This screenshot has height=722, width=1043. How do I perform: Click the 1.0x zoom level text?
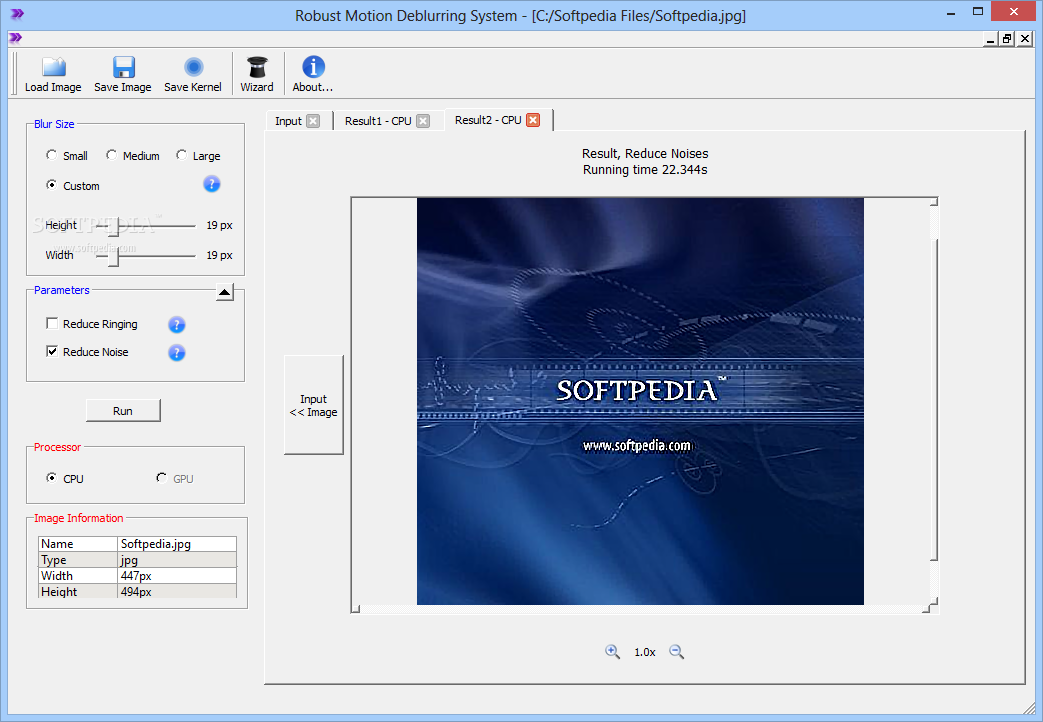click(x=645, y=652)
